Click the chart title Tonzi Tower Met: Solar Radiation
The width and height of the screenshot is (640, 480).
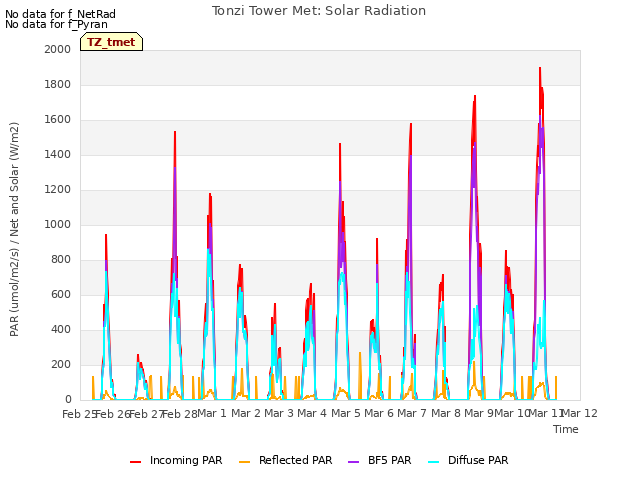tap(319, 11)
